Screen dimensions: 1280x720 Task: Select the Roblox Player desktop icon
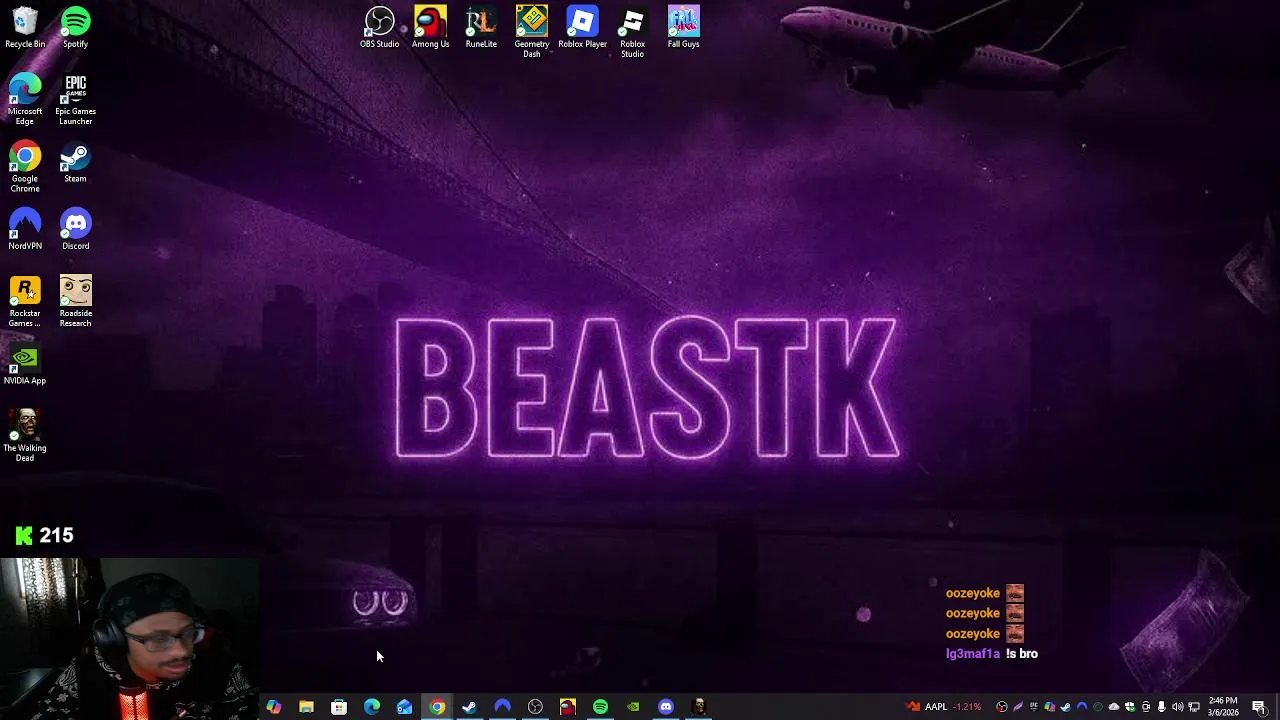[x=582, y=27]
